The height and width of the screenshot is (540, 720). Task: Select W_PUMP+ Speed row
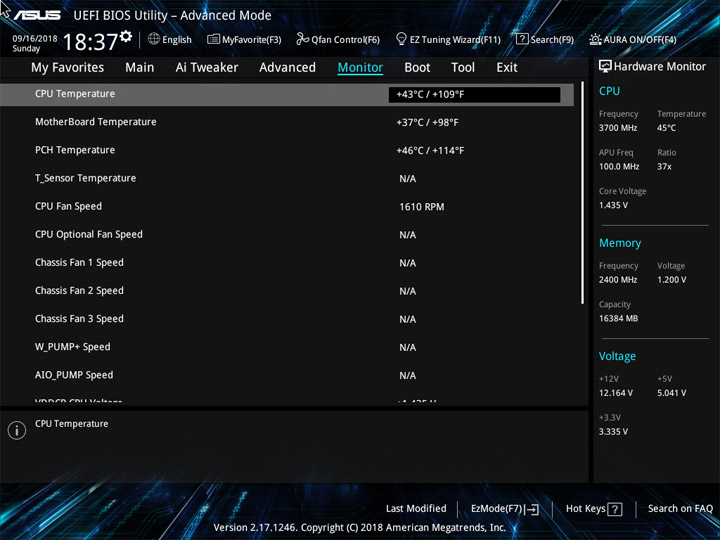point(287,347)
